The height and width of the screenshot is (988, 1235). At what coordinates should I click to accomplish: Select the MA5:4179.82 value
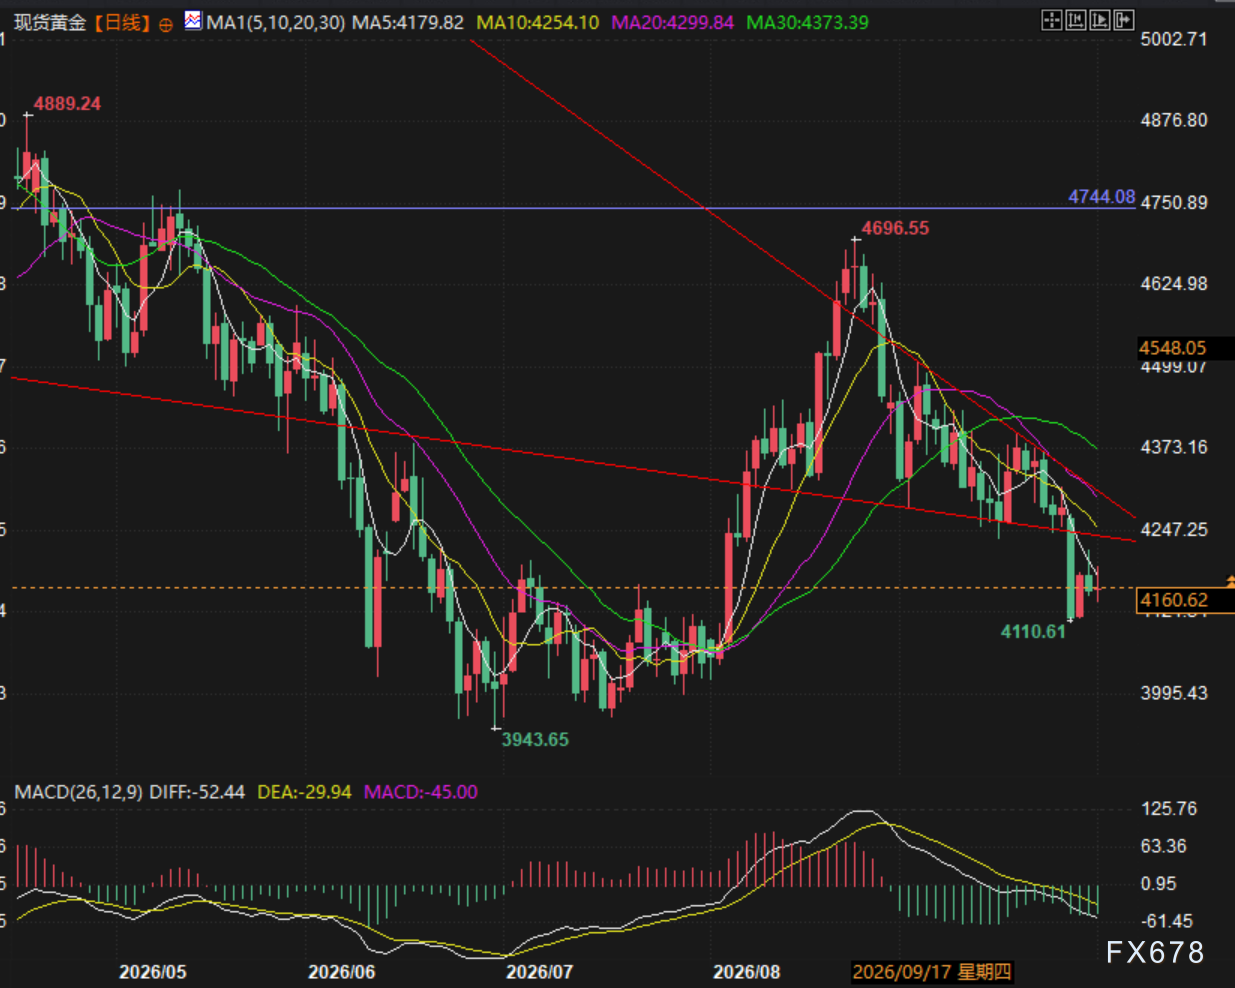coord(408,22)
